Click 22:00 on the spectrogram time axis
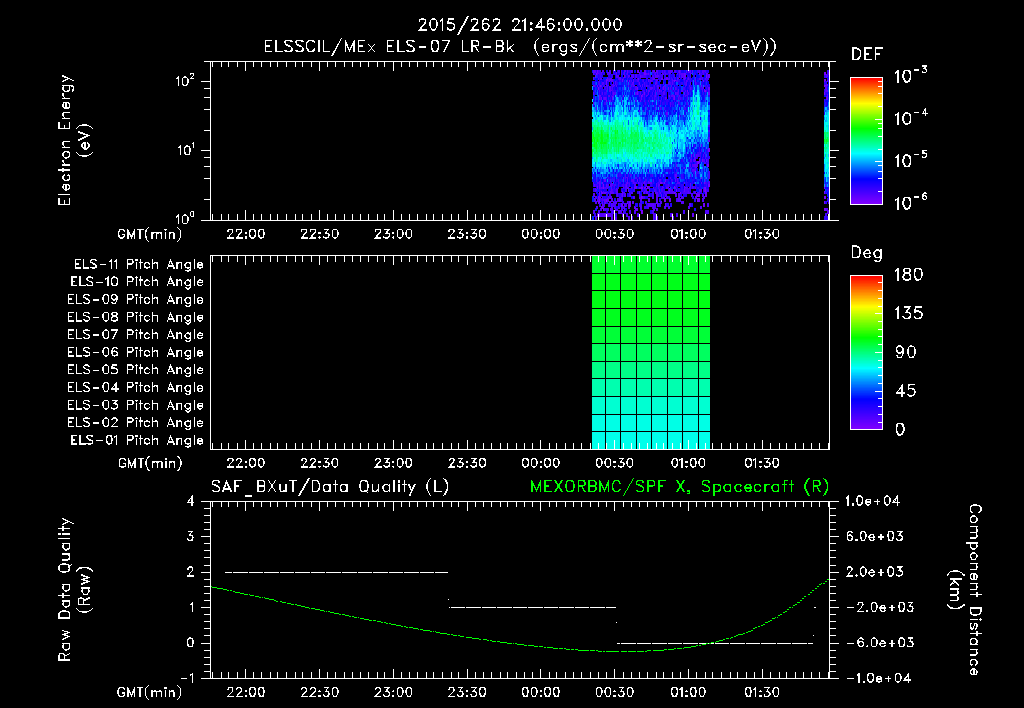 246,234
